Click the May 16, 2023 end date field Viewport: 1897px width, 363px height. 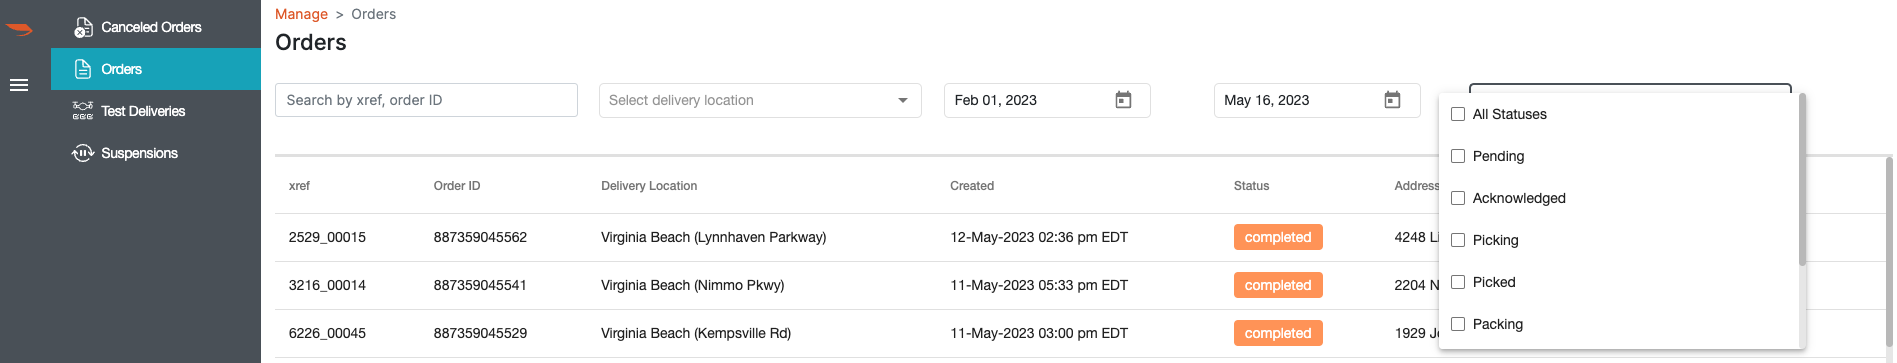[1316, 100]
